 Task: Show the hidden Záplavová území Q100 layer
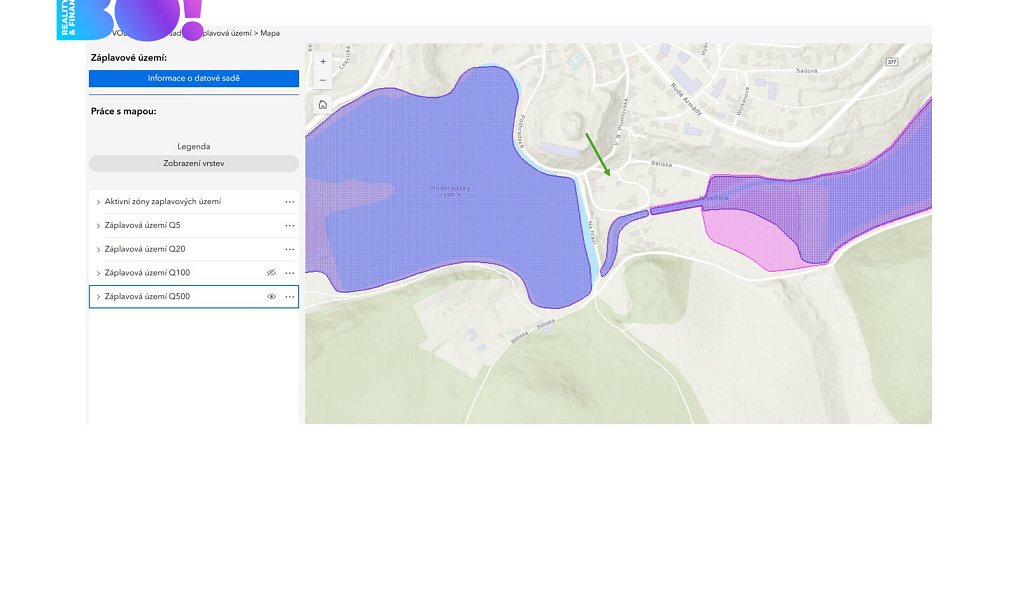pos(271,273)
